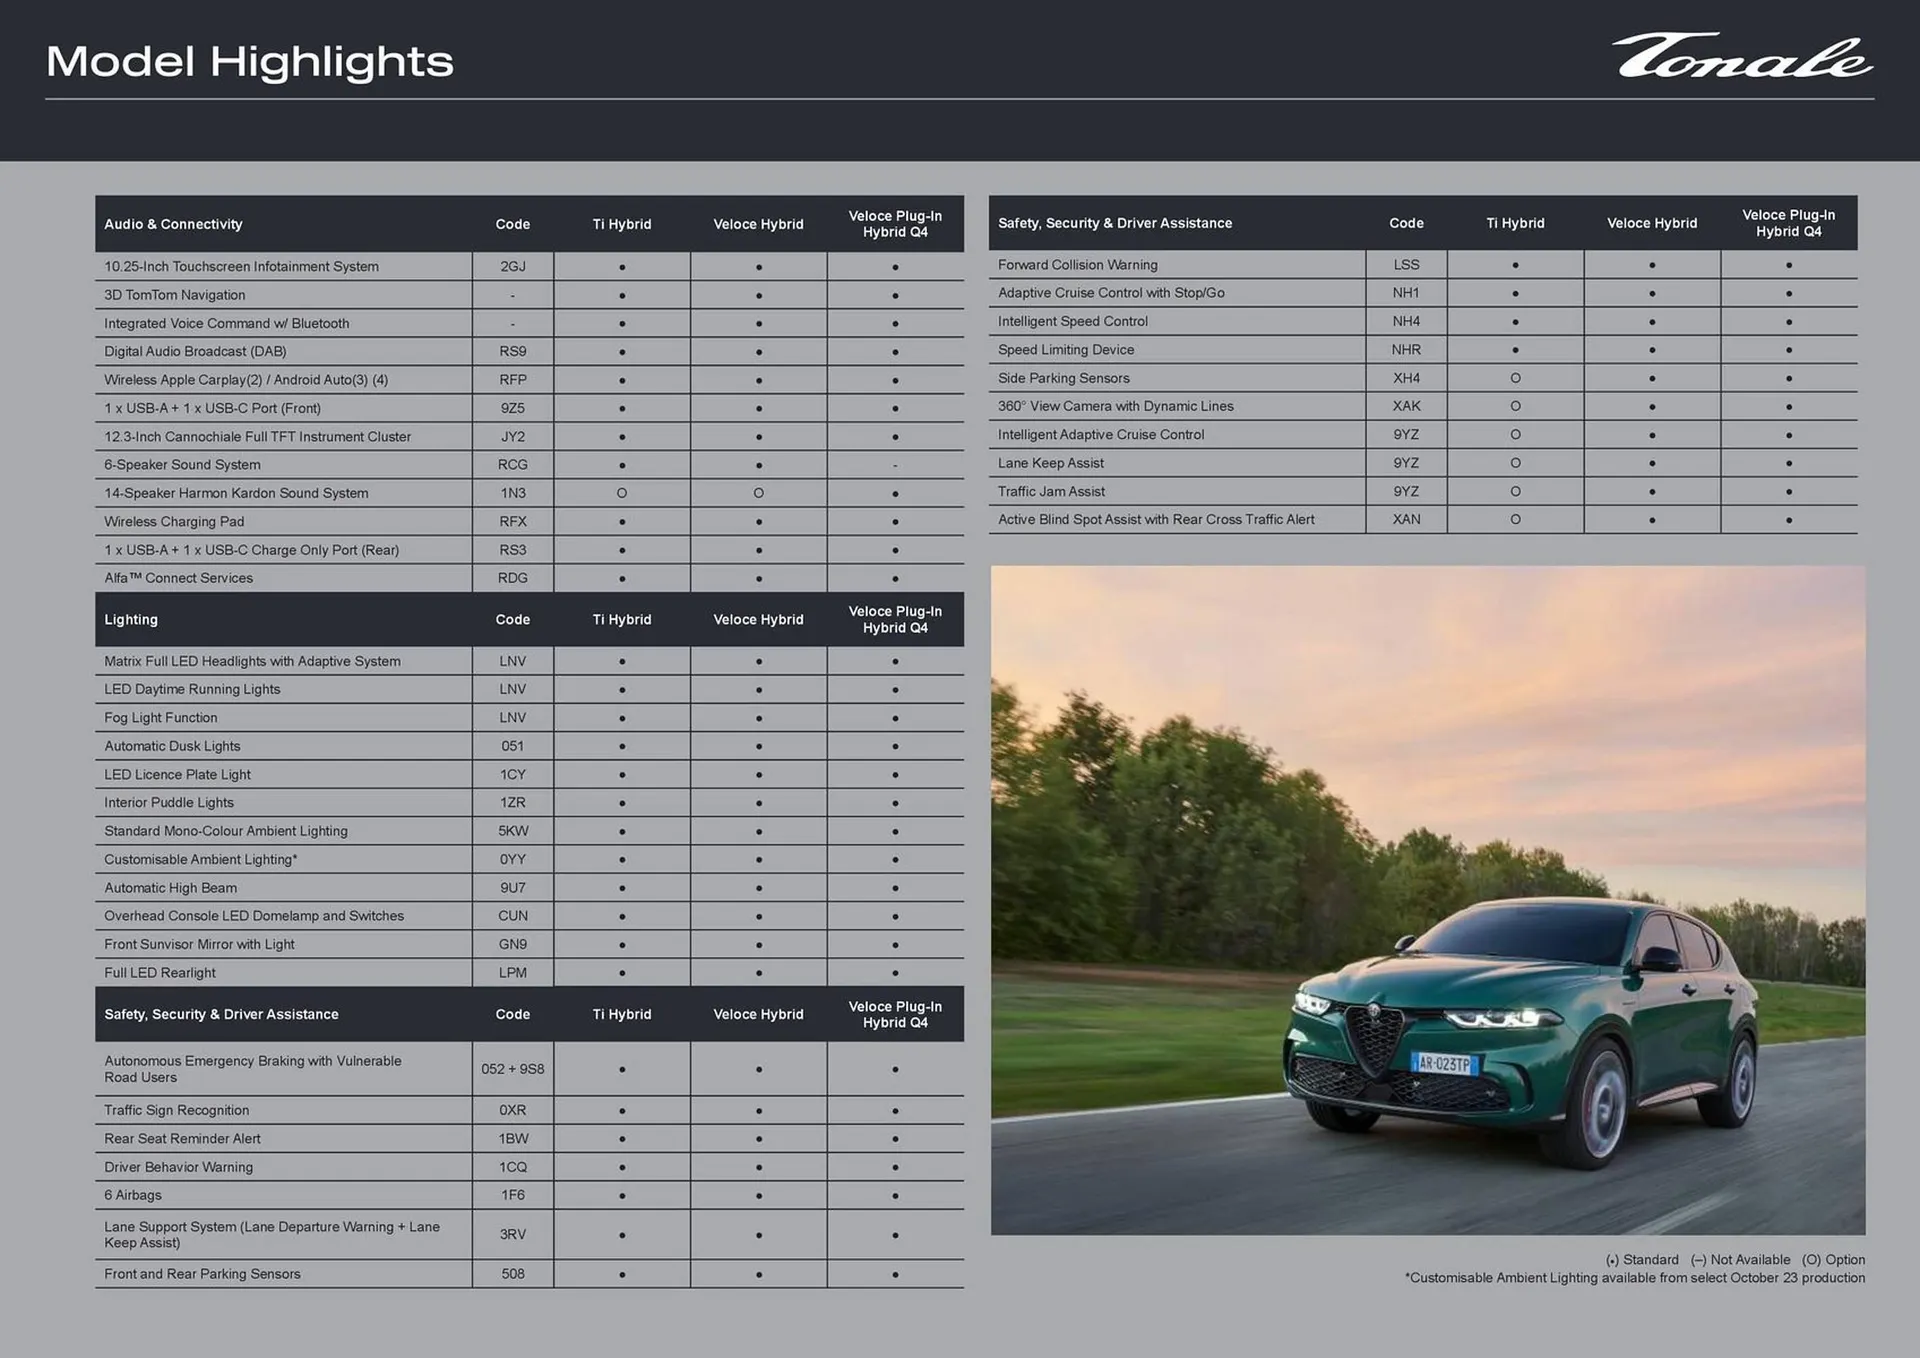Expand the Lighting section header
The height and width of the screenshot is (1358, 1920).
pyautogui.click(x=130, y=619)
